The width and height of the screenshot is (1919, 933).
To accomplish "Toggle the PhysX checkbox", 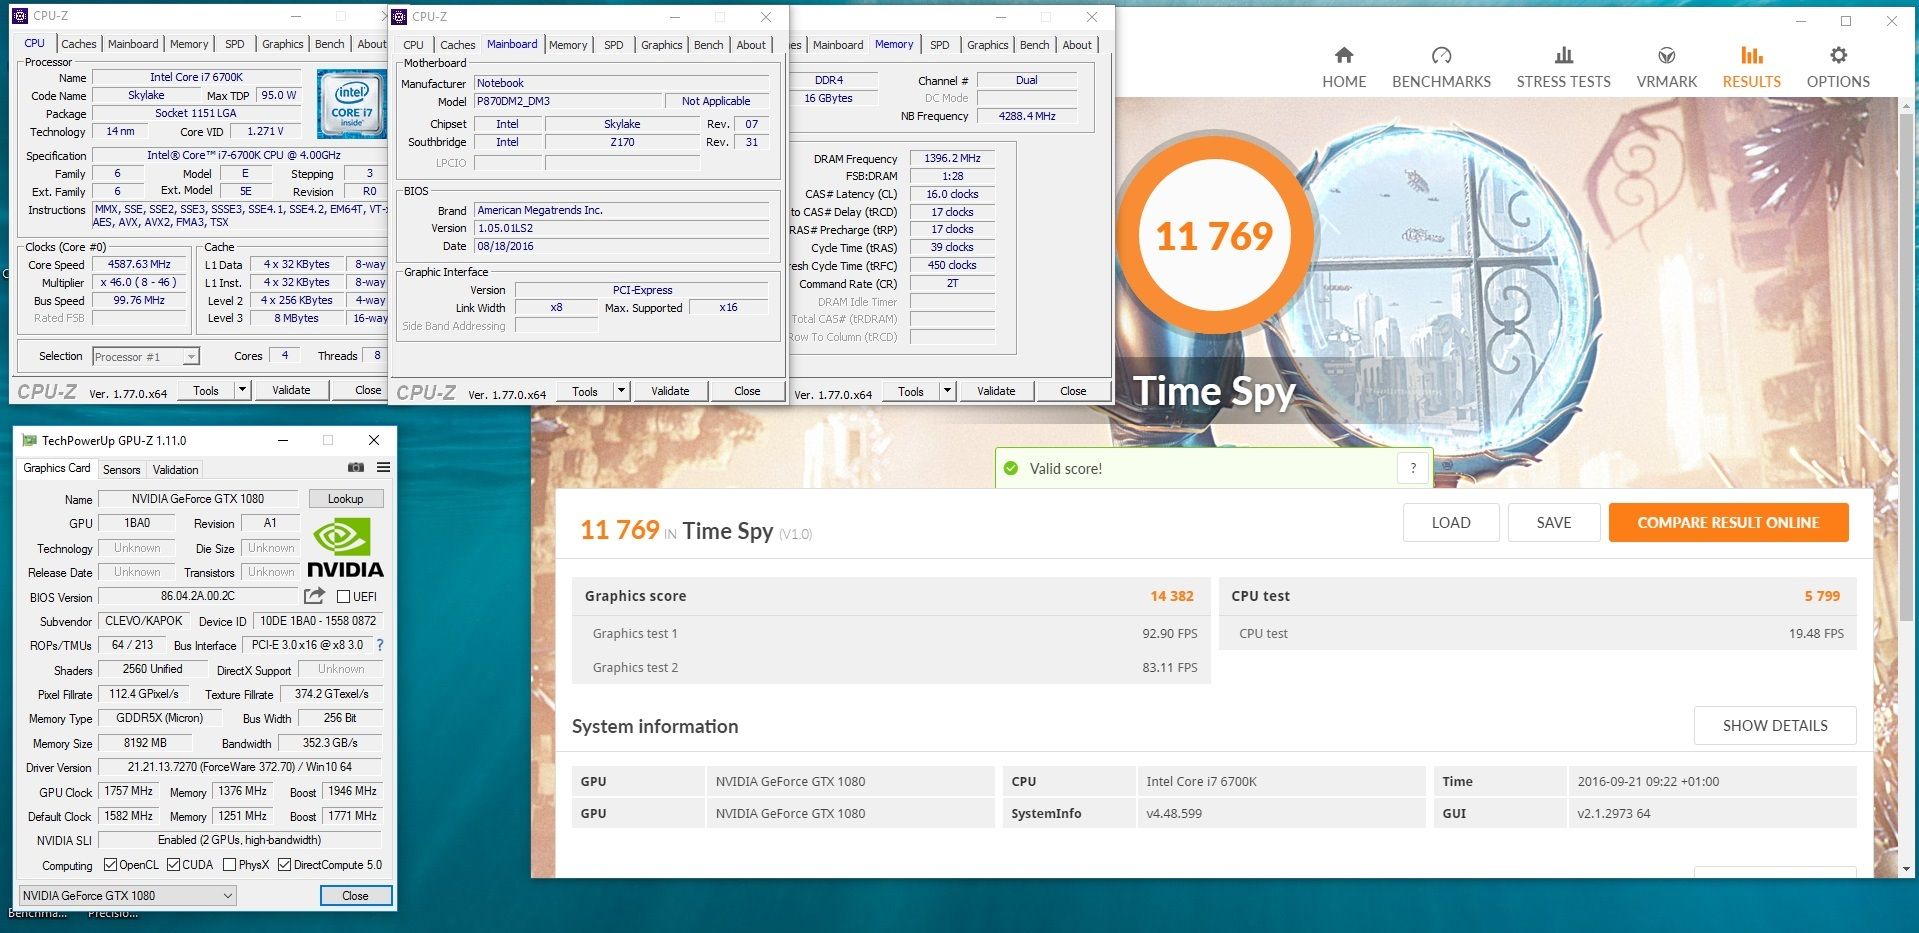I will [229, 865].
